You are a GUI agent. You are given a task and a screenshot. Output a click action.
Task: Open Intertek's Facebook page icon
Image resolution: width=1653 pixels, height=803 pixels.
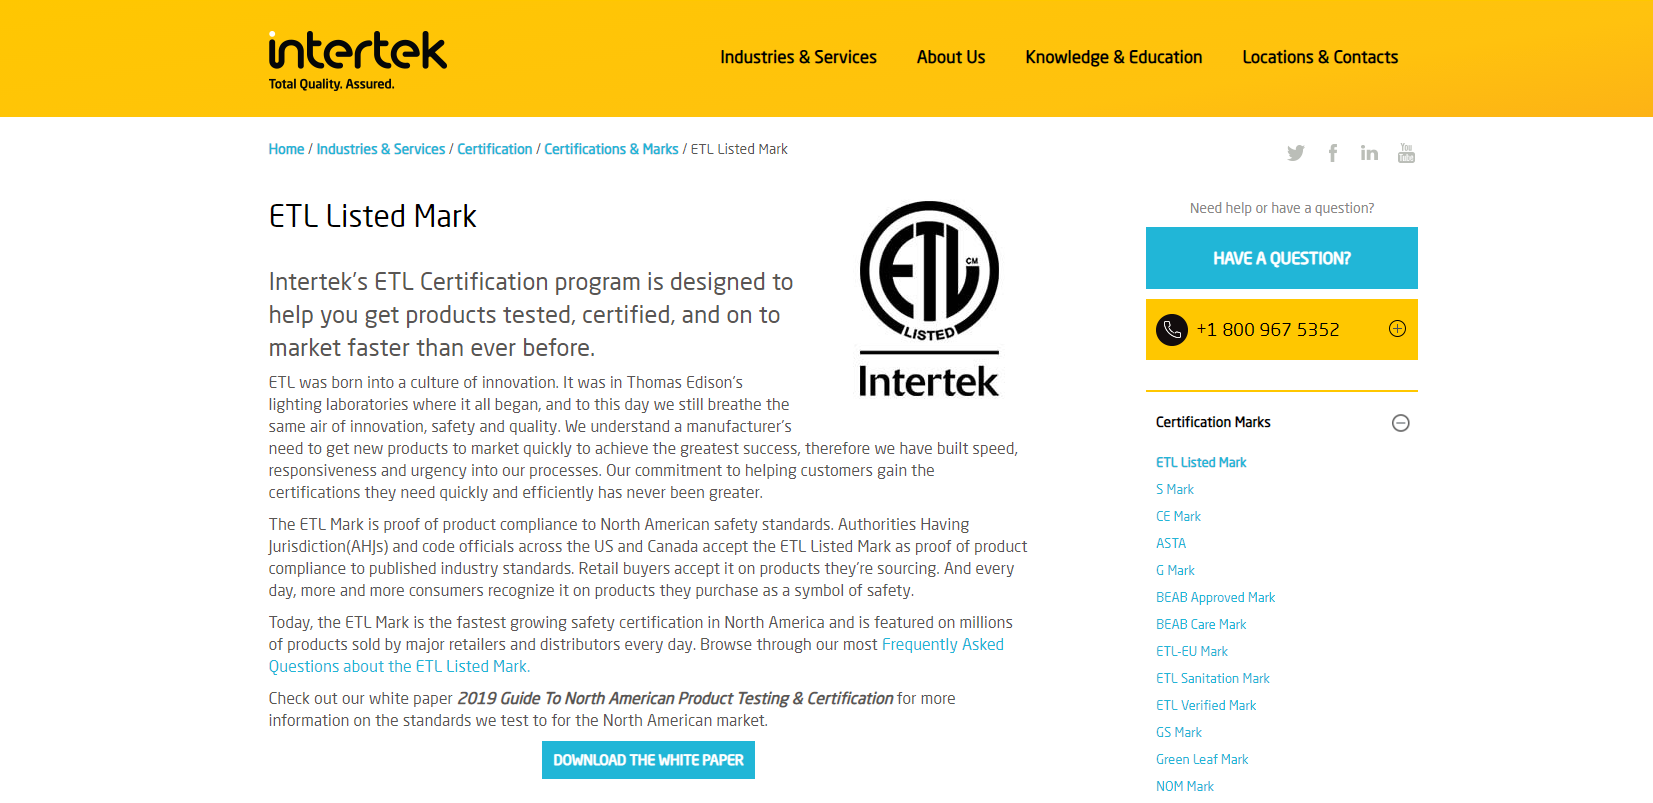pos(1332,153)
